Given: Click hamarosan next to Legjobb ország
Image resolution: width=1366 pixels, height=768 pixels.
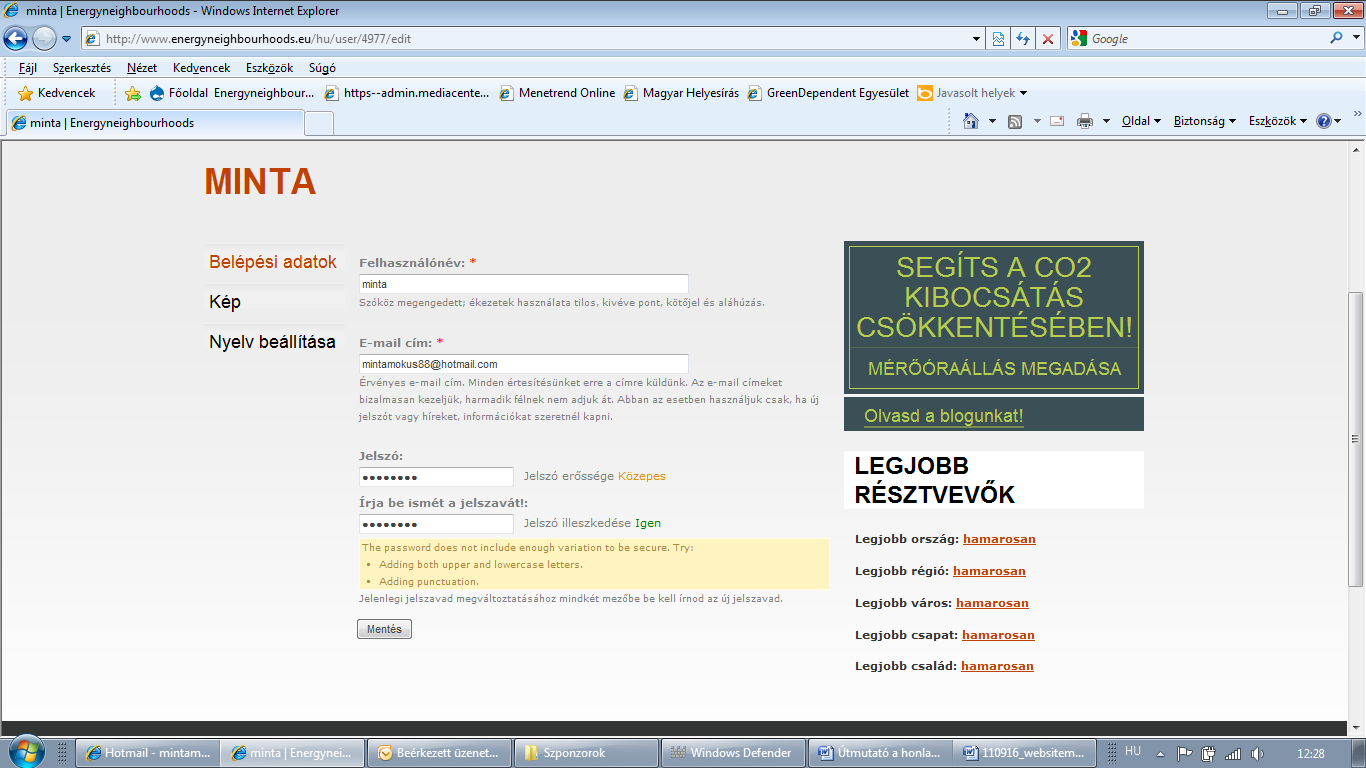Looking at the screenshot, I should coord(999,539).
